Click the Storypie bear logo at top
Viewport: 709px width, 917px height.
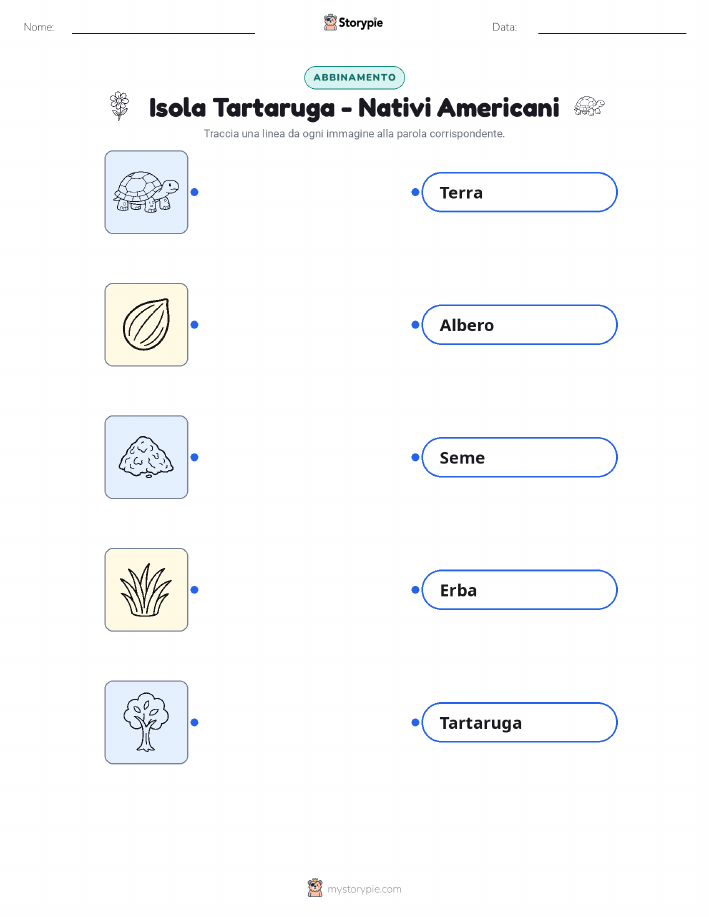[331, 23]
